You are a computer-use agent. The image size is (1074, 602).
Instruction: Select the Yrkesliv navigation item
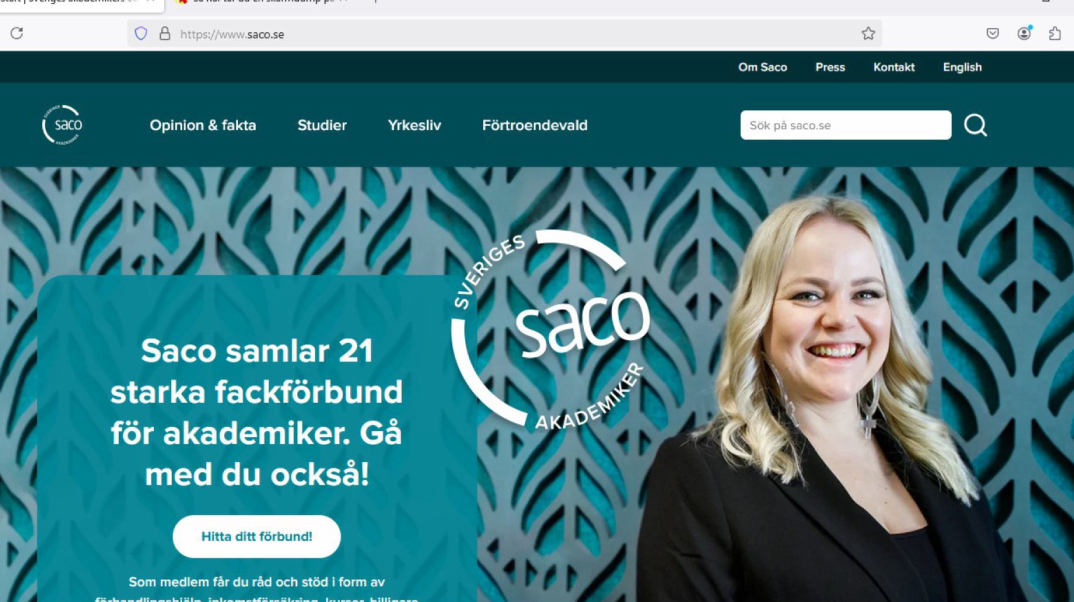[414, 125]
